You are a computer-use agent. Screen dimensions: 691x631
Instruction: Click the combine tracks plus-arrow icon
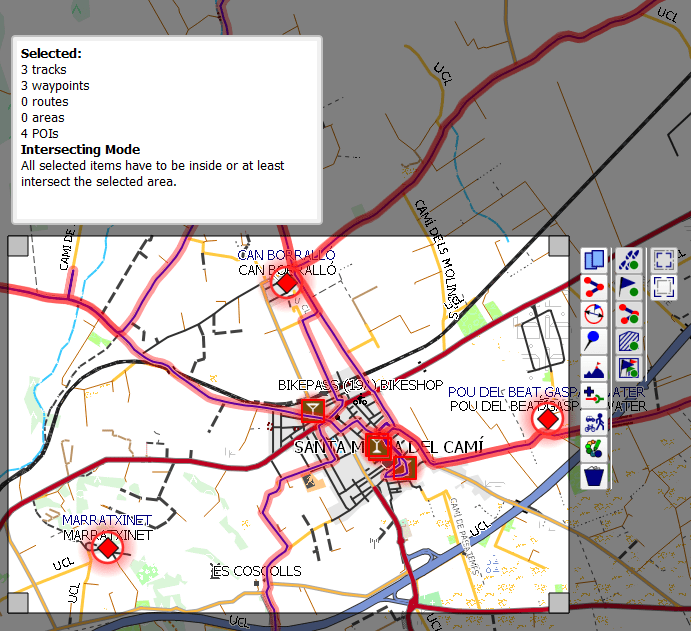594,395
